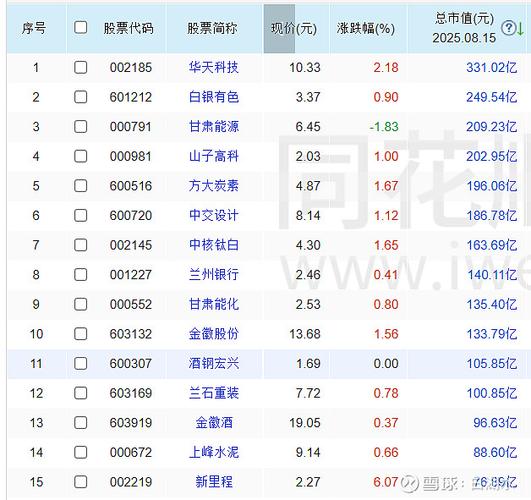Select the change value 2.18
Screen dimensions: 531x500
coord(386,67)
